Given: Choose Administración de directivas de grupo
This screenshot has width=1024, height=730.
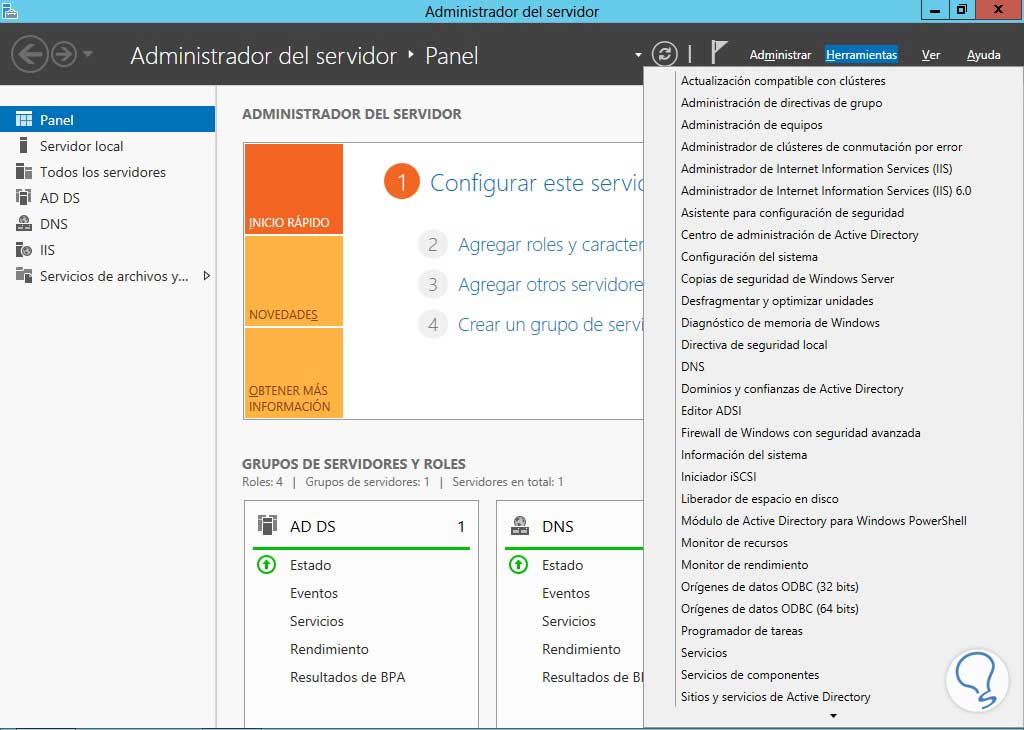Looking at the screenshot, I should 782,103.
